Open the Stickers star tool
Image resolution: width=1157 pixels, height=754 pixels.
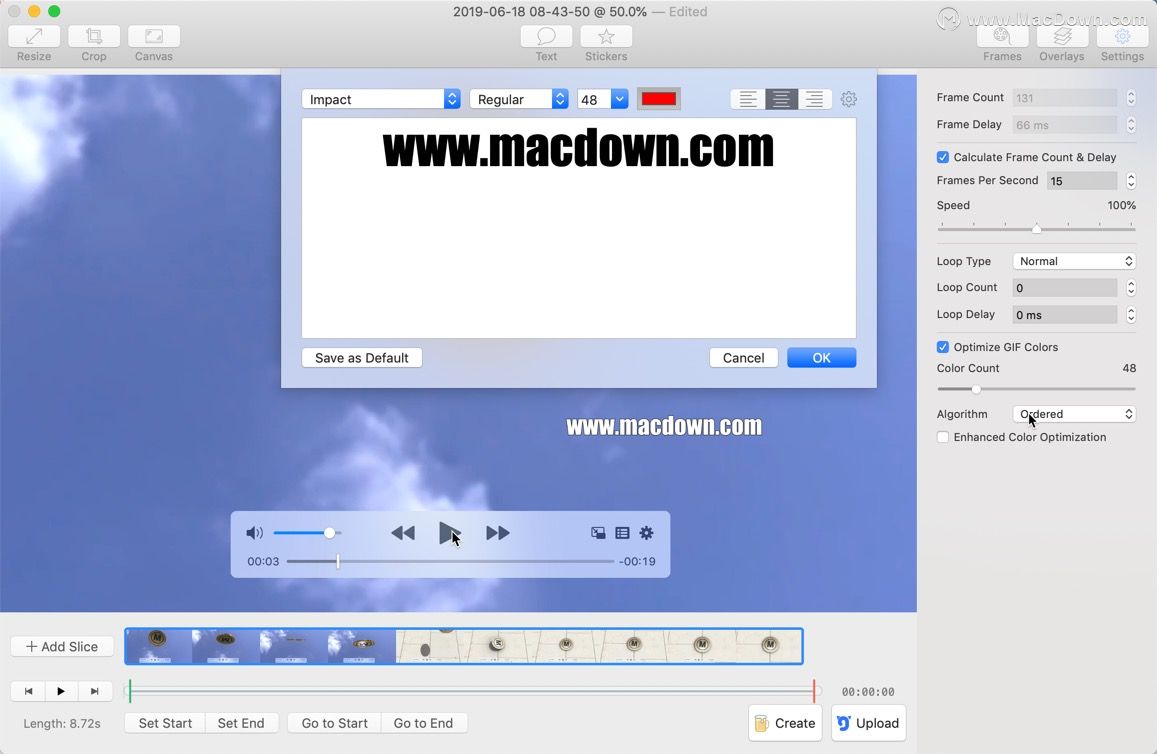pyautogui.click(x=606, y=37)
